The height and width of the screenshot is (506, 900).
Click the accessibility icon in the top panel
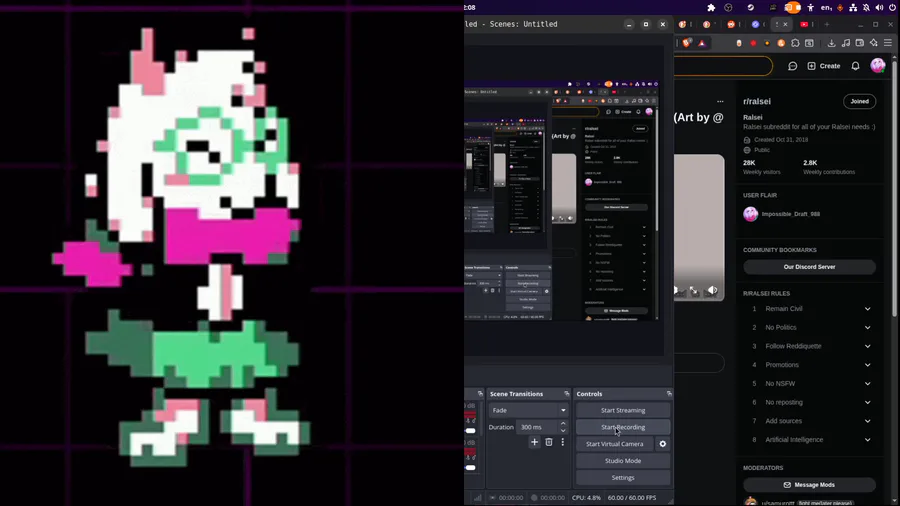810,7
